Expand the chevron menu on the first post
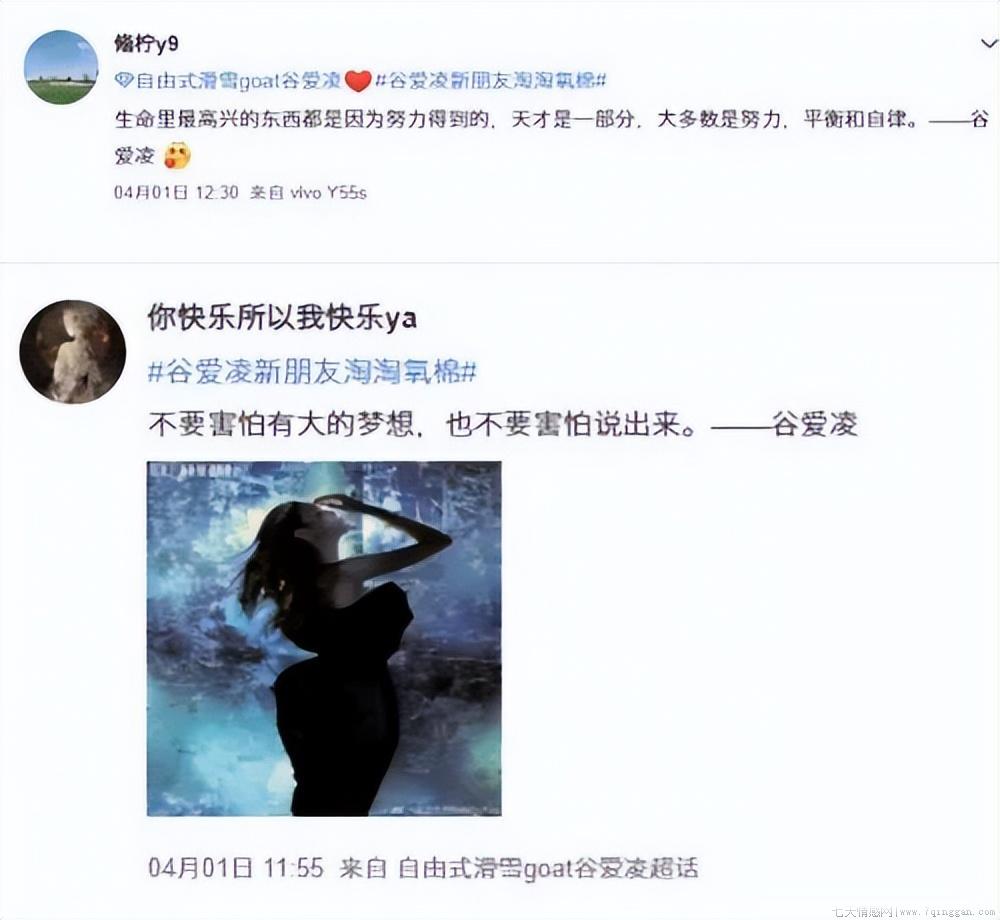 pyautogui.click(x=989, y=43)
